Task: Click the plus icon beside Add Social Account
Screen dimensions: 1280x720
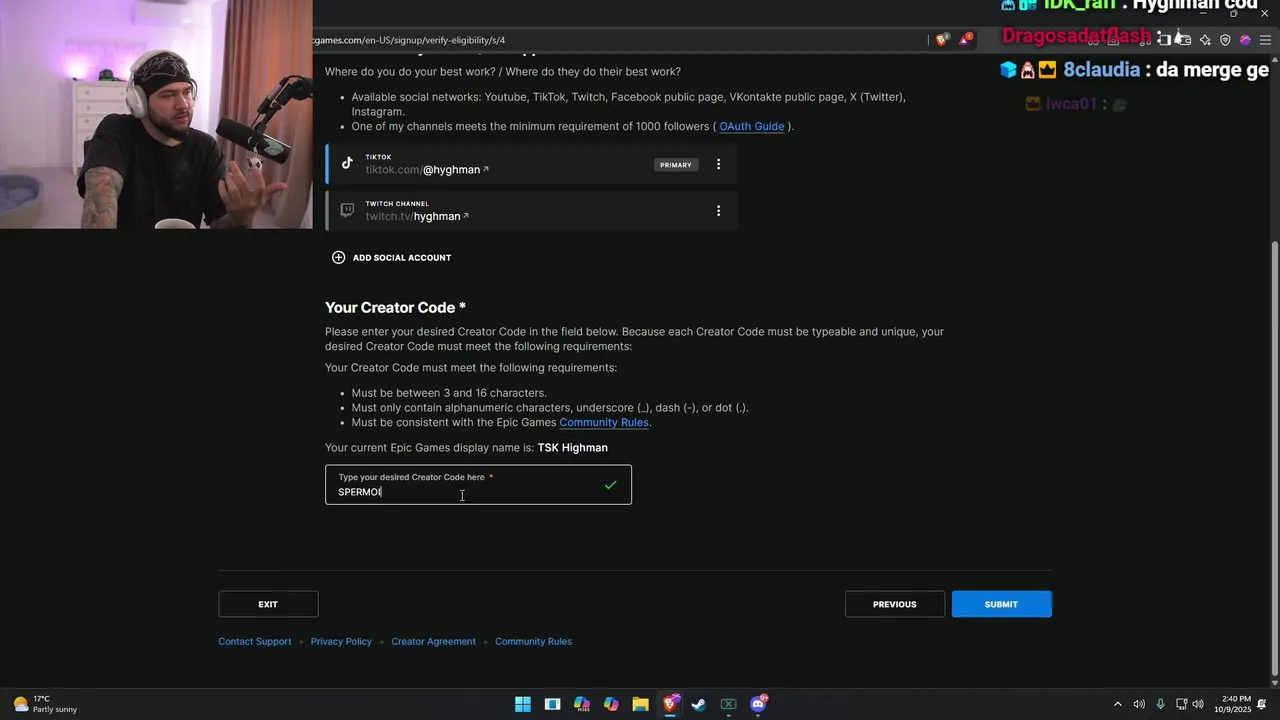Action: [338, 257]
